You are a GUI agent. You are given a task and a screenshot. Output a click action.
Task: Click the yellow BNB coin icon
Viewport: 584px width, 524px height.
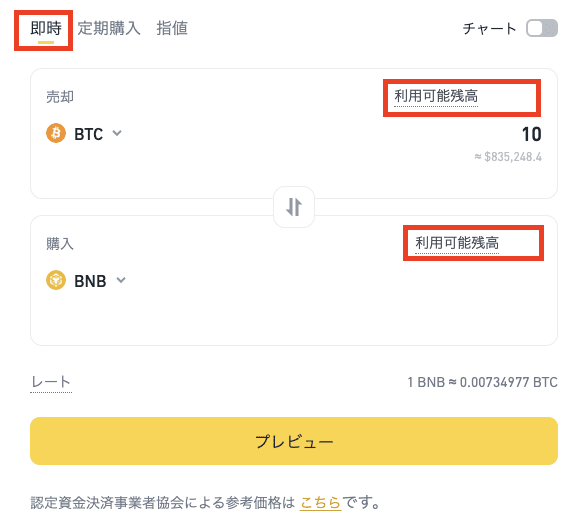tap(56, 280)
